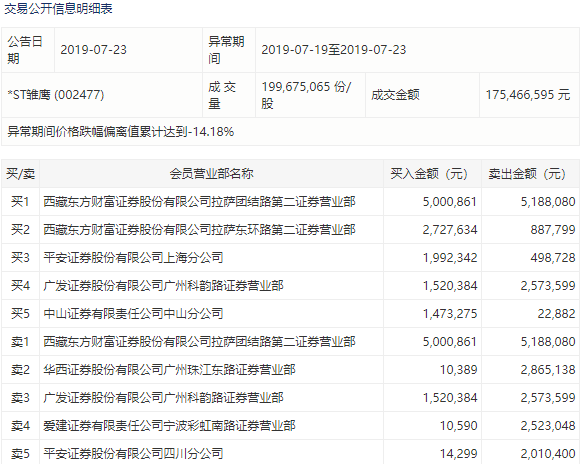Click buy amount 14,299
This screenshot has height=464, width=586.
(459, 454)
